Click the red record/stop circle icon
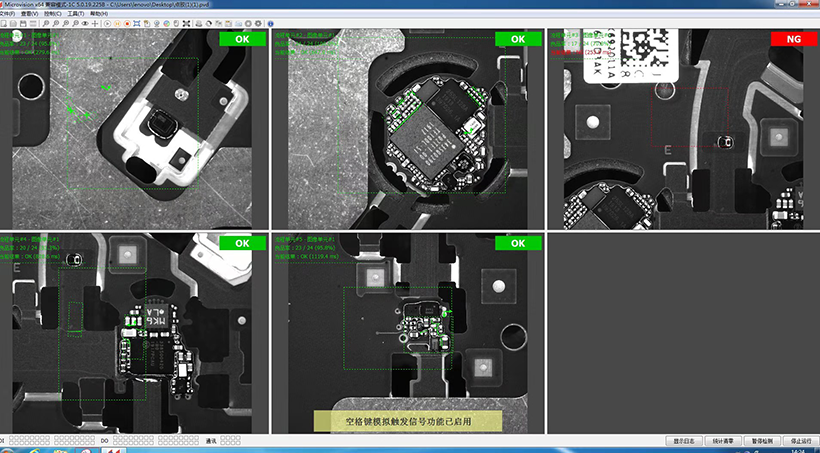The image size is (820, 453). tap(127, 23)
